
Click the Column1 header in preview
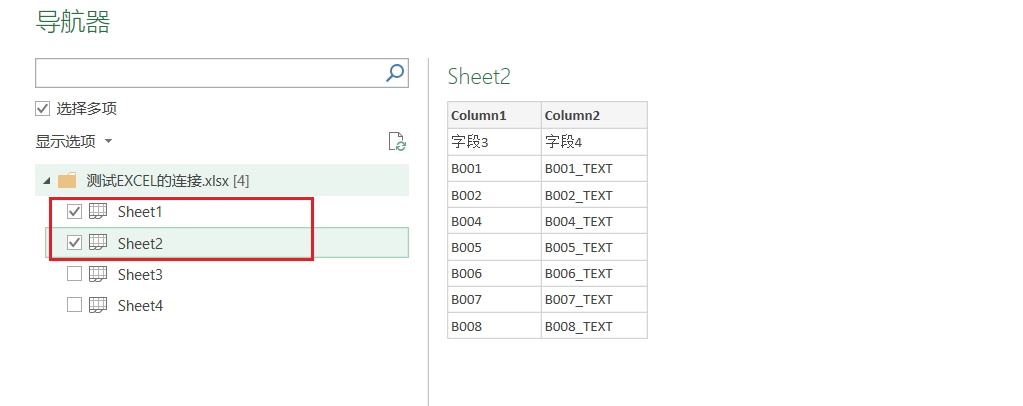(495, 115)
